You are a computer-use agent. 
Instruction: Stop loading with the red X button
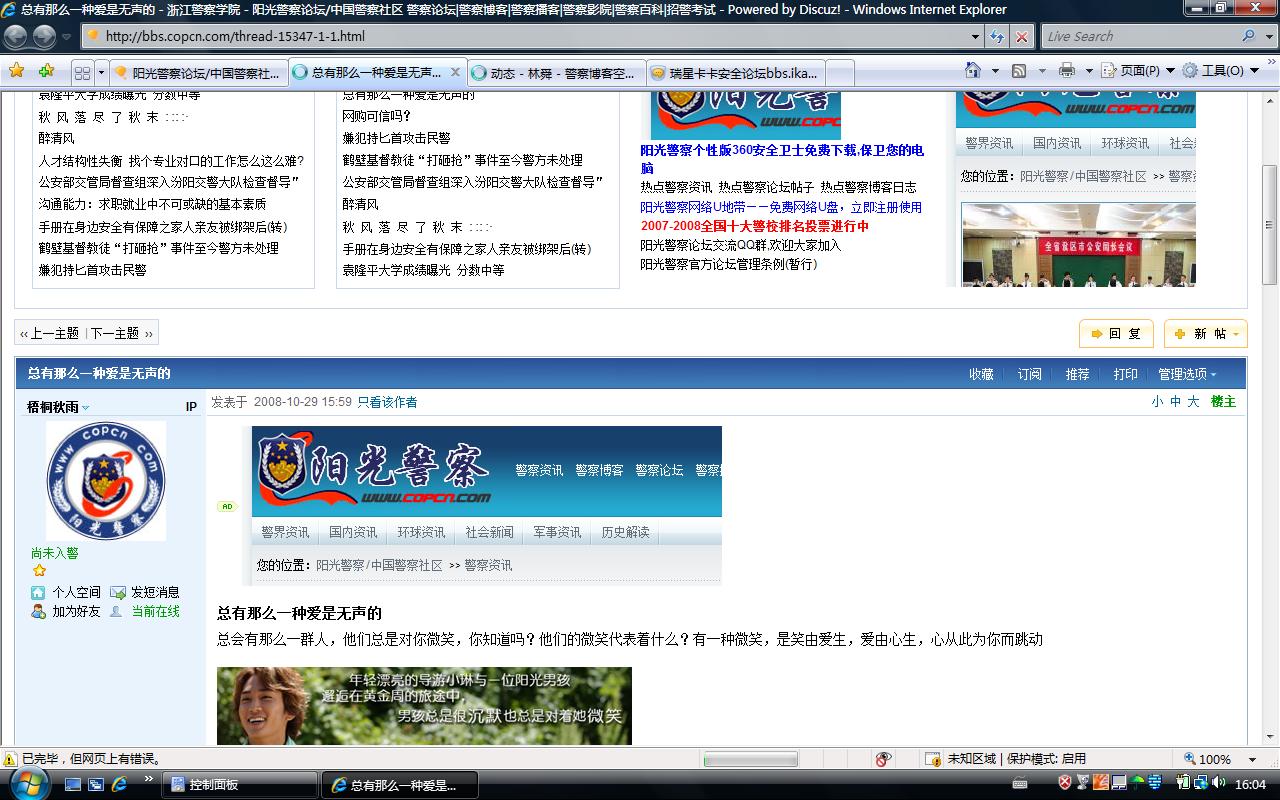1021,36
